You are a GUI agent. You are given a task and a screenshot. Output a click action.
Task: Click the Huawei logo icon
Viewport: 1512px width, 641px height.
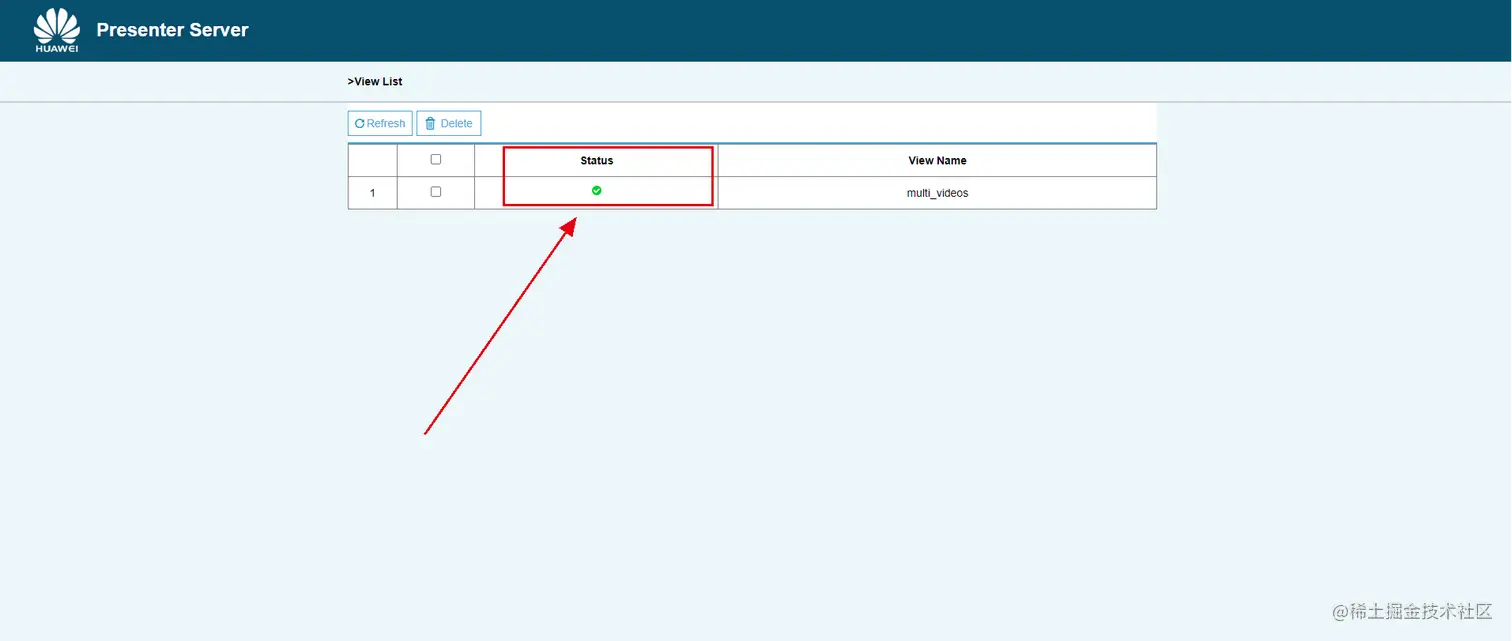pyautogui.click(x=57, y=30)
